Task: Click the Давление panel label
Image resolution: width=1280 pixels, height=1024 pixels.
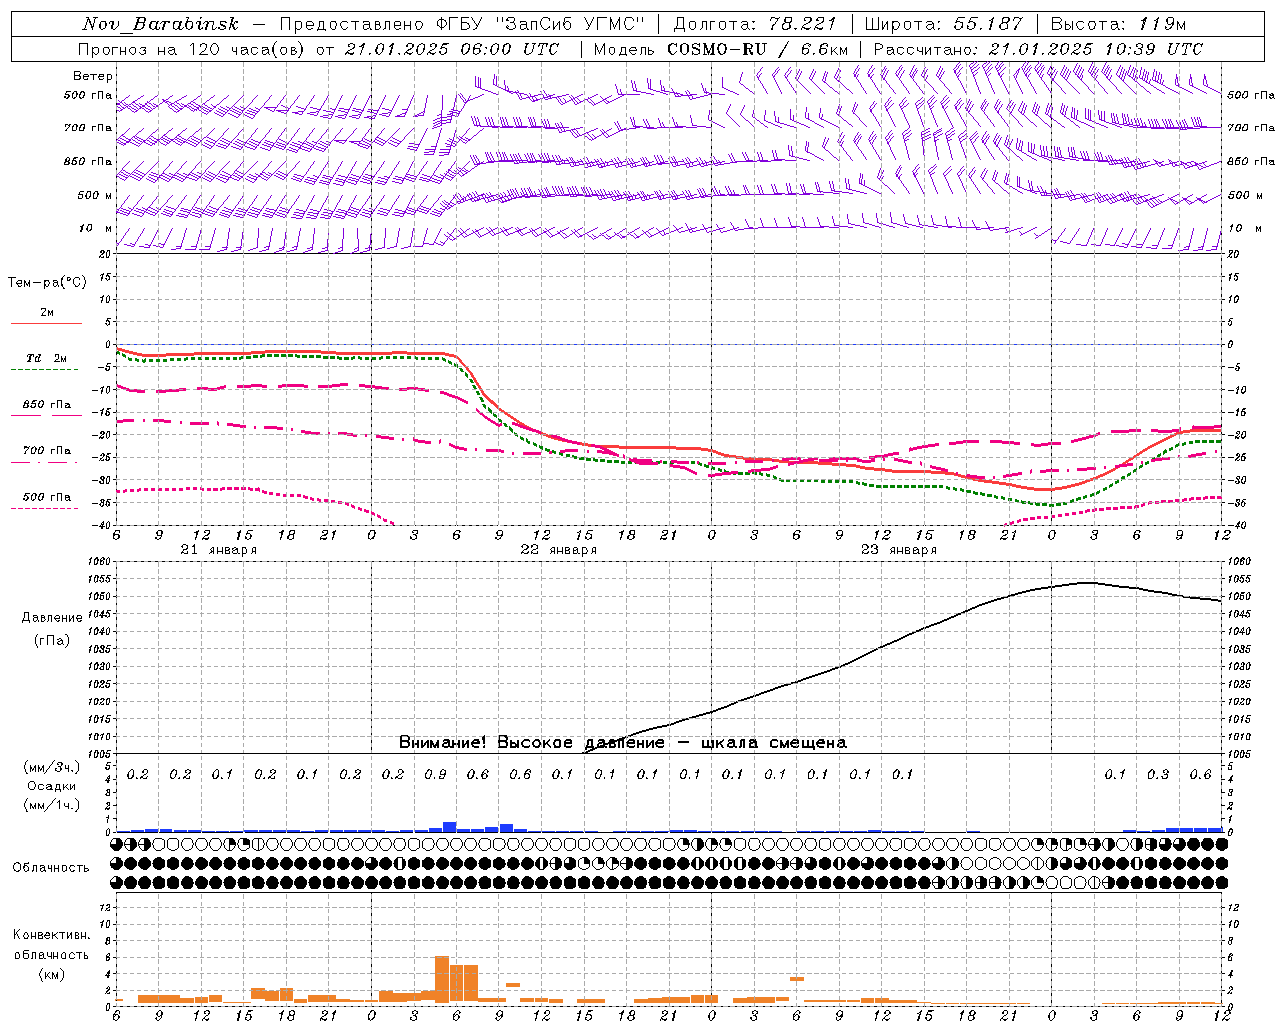Action: pyautogui.click(x=52, y=618)
